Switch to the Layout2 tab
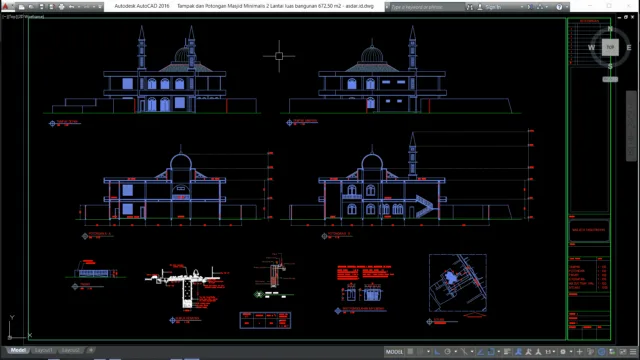The height and width of the screenshot is (360, 640). [x=71, y=350]
